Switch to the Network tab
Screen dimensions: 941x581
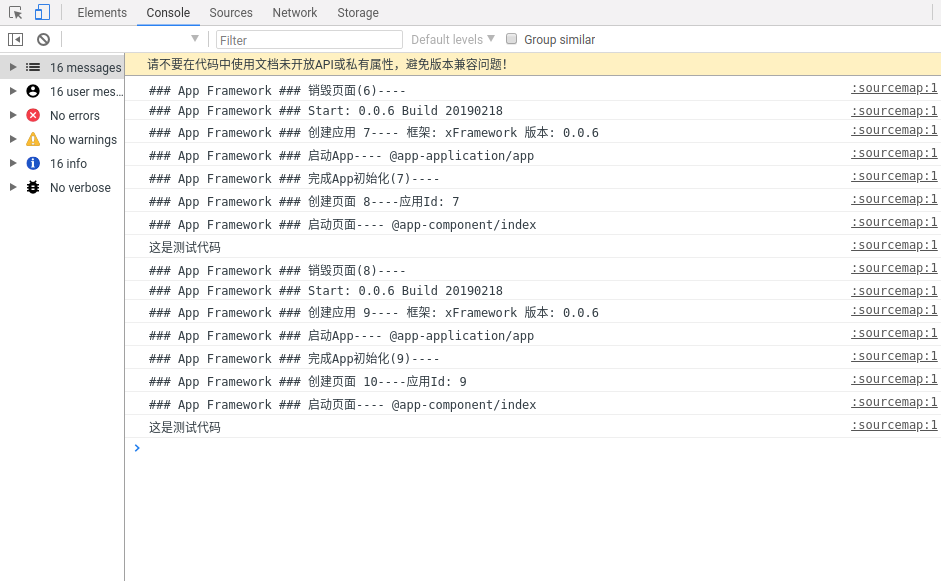pyautogui.click(x=294, y=13)
